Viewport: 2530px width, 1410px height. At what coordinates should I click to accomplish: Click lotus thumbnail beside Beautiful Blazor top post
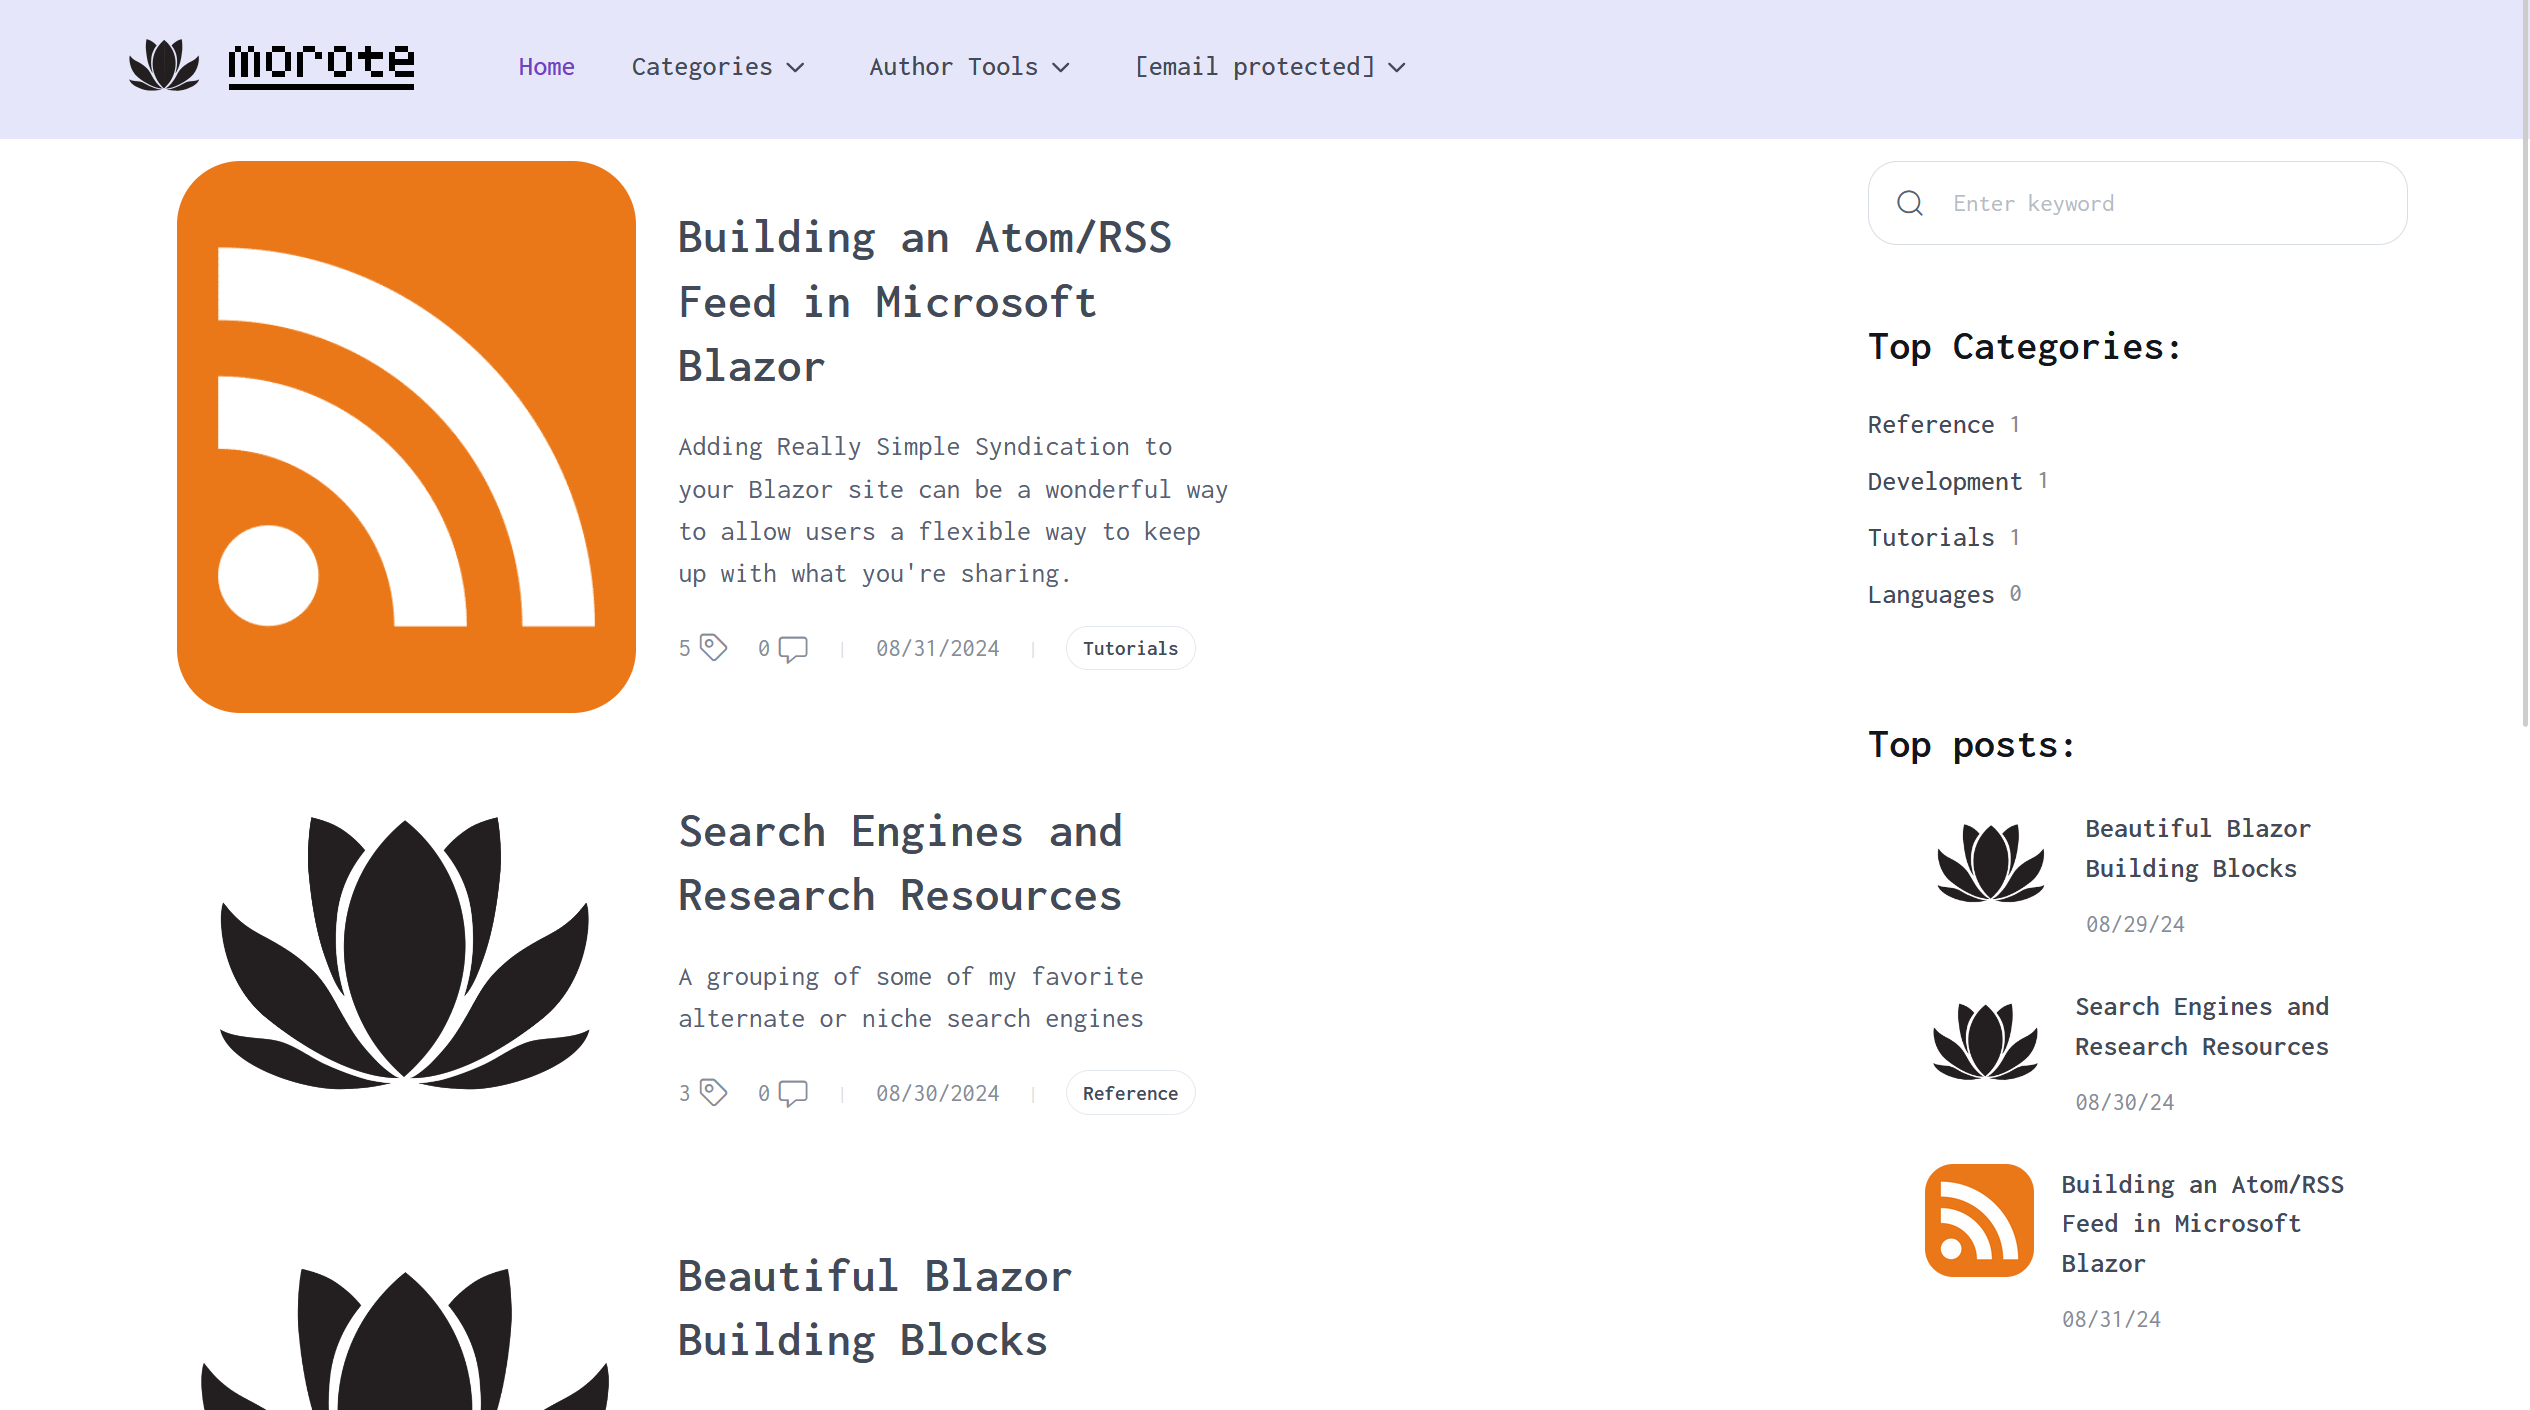1990,863
